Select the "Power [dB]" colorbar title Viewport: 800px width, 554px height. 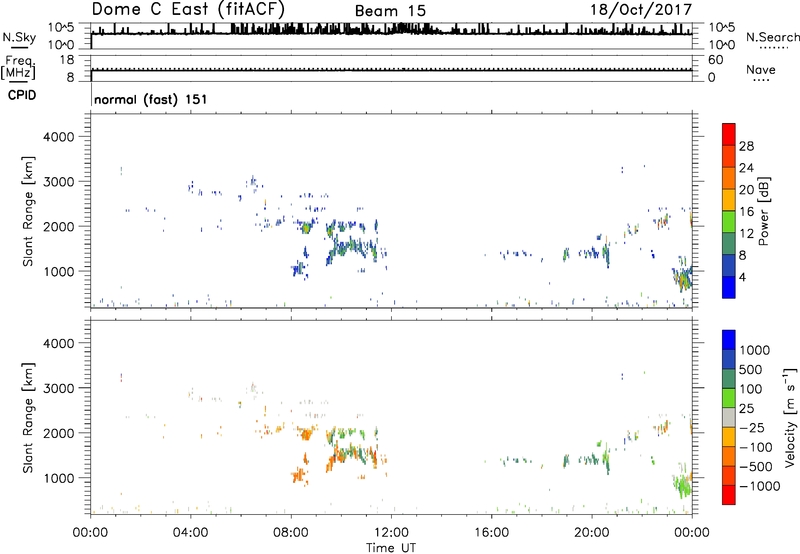(764, 211)
